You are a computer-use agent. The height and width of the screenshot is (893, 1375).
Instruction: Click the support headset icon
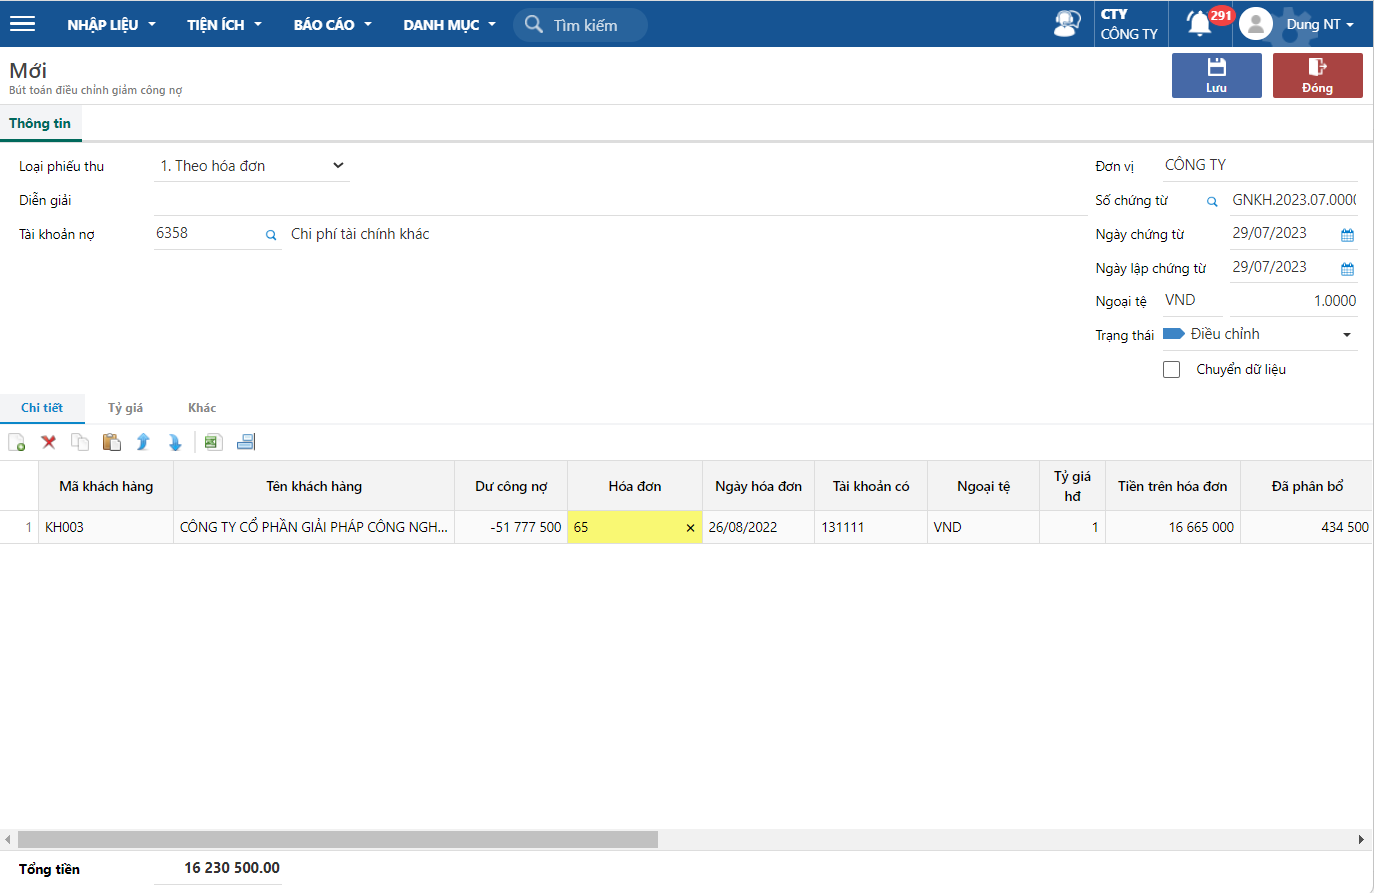[x=1067, y=24]
